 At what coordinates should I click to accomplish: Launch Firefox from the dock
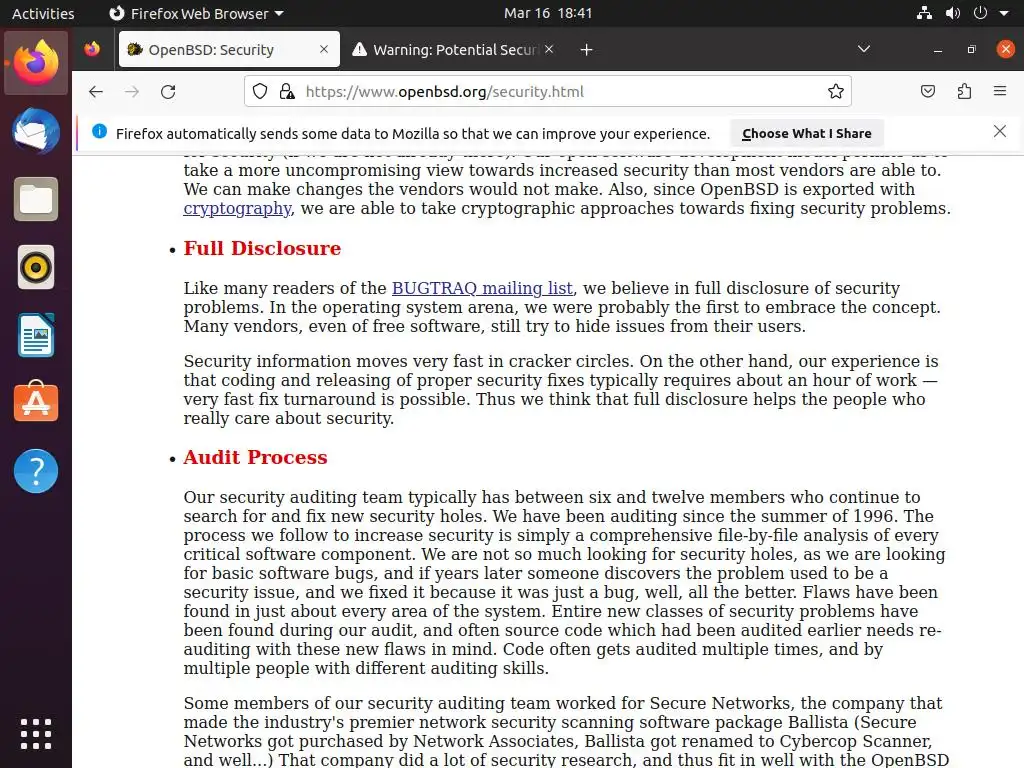tap(36, 63)
